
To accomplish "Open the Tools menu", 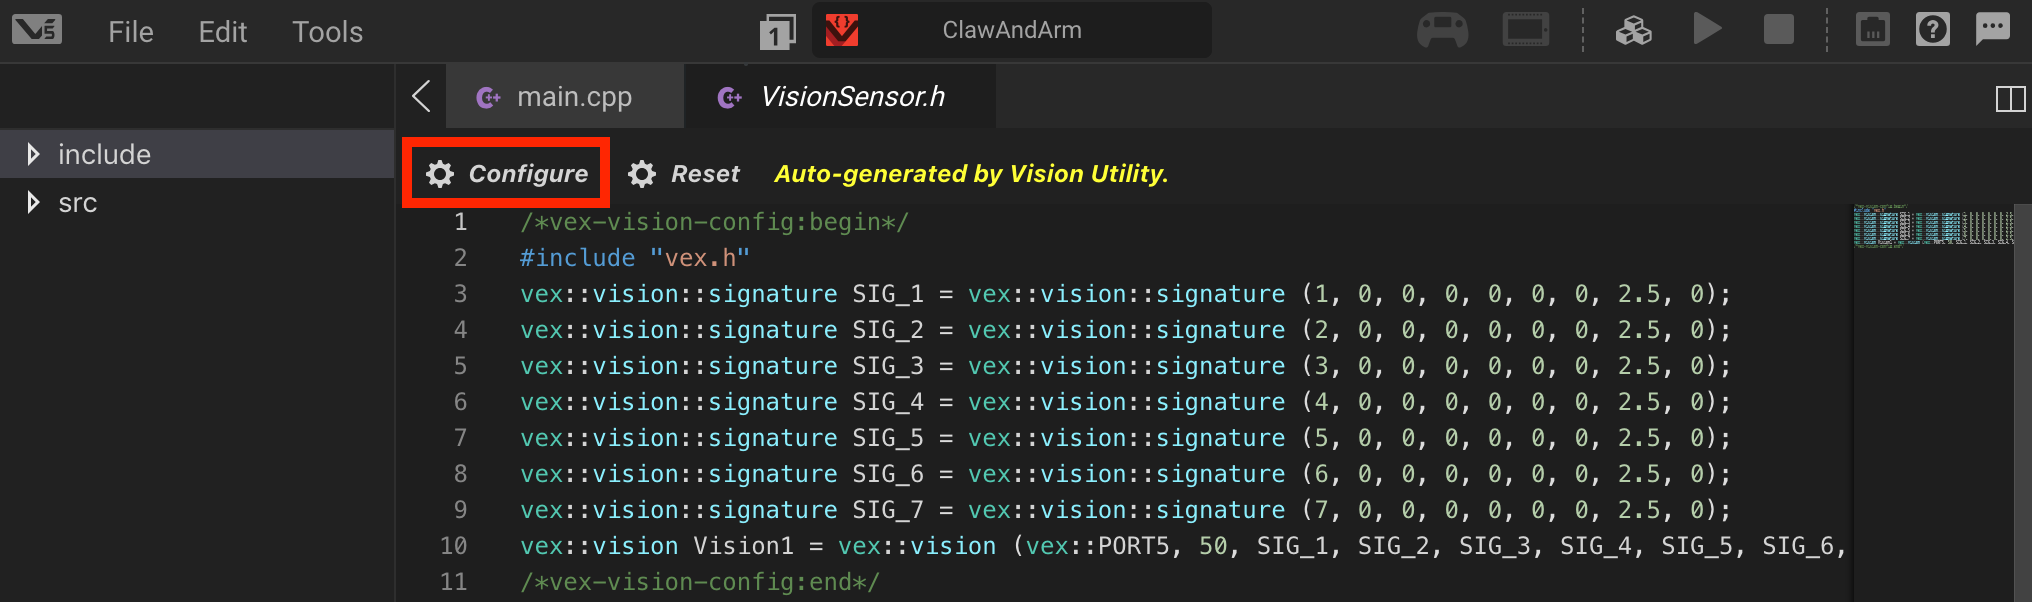I will 327,32.
